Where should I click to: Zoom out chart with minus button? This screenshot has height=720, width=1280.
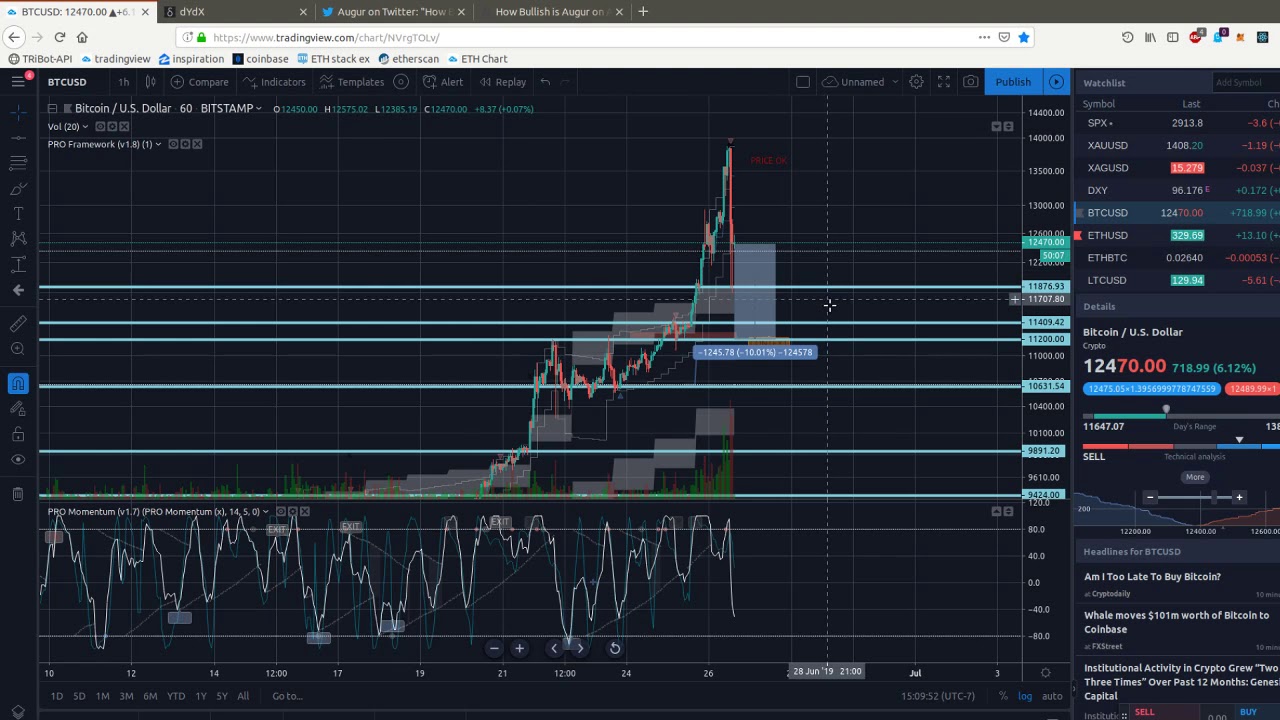[x=494, y=648]
